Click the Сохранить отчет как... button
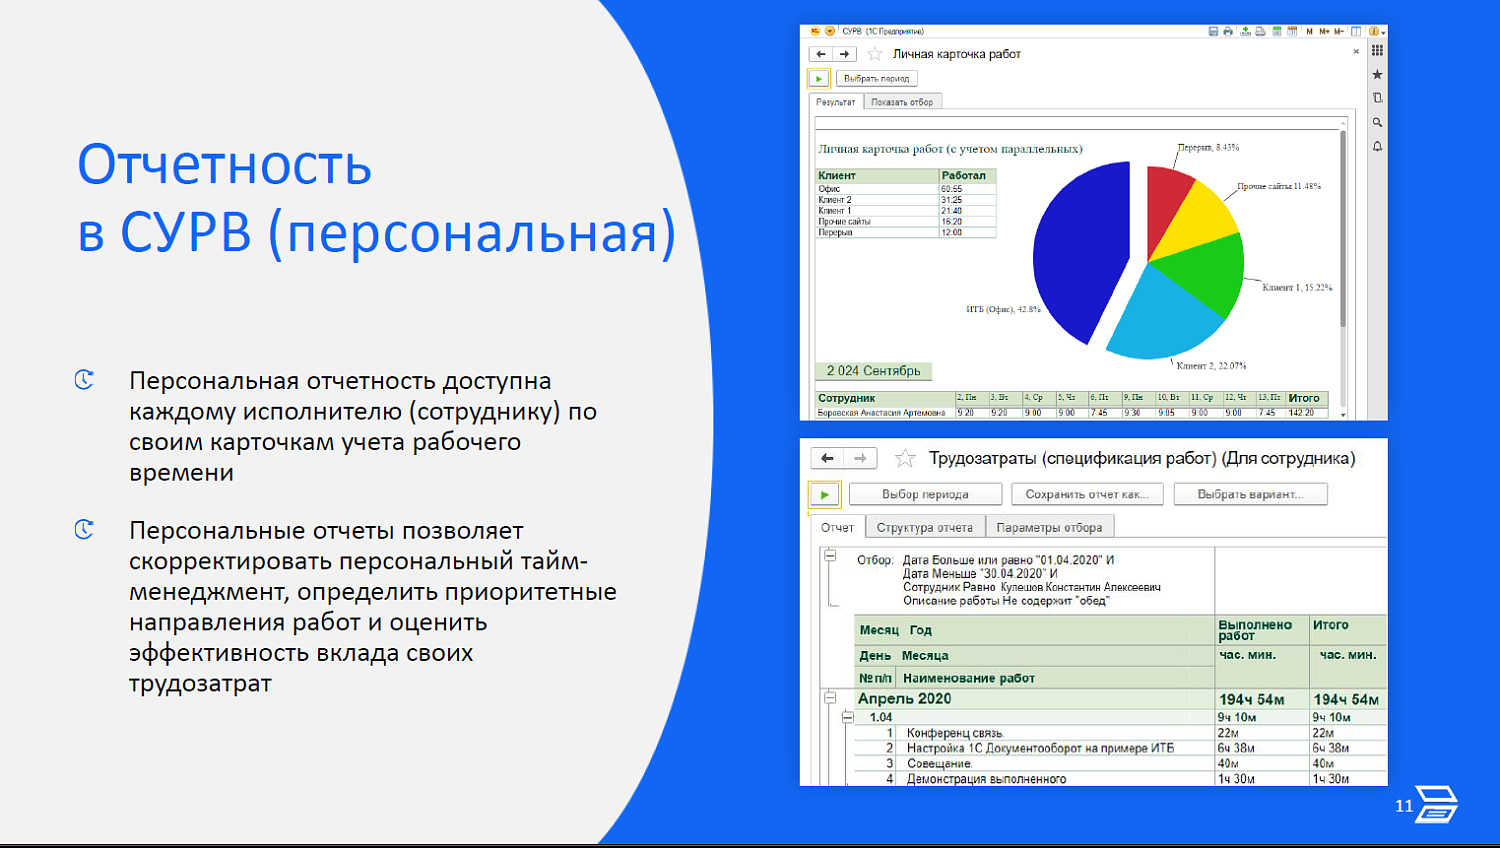 click(1087, 494)
